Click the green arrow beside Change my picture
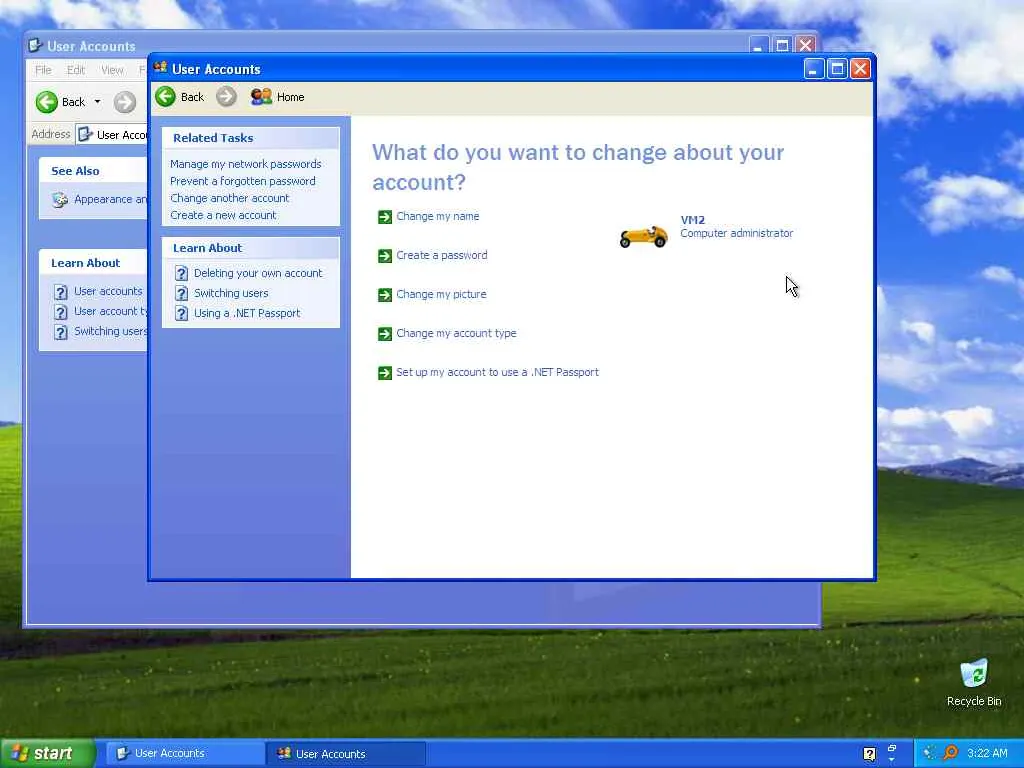Screen dimensions: 1024x768 pyautogui.click(x=385, y=295)
